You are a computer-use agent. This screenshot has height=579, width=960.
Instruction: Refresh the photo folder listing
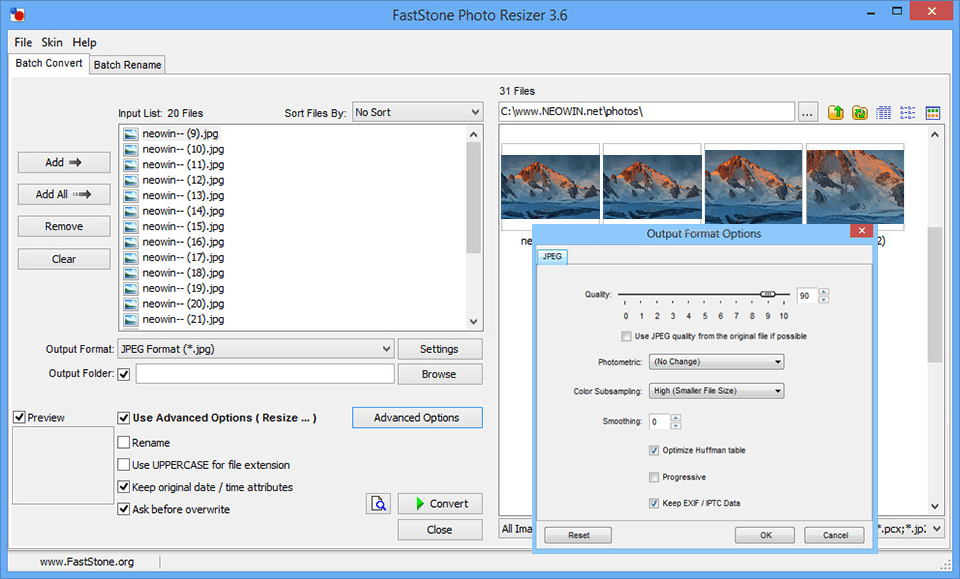point(859,112)
